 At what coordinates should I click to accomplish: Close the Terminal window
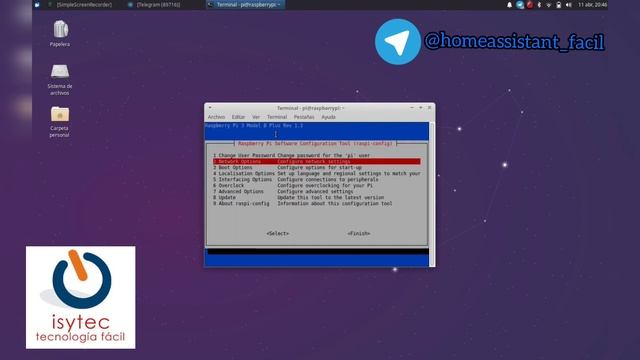(429, 108)
